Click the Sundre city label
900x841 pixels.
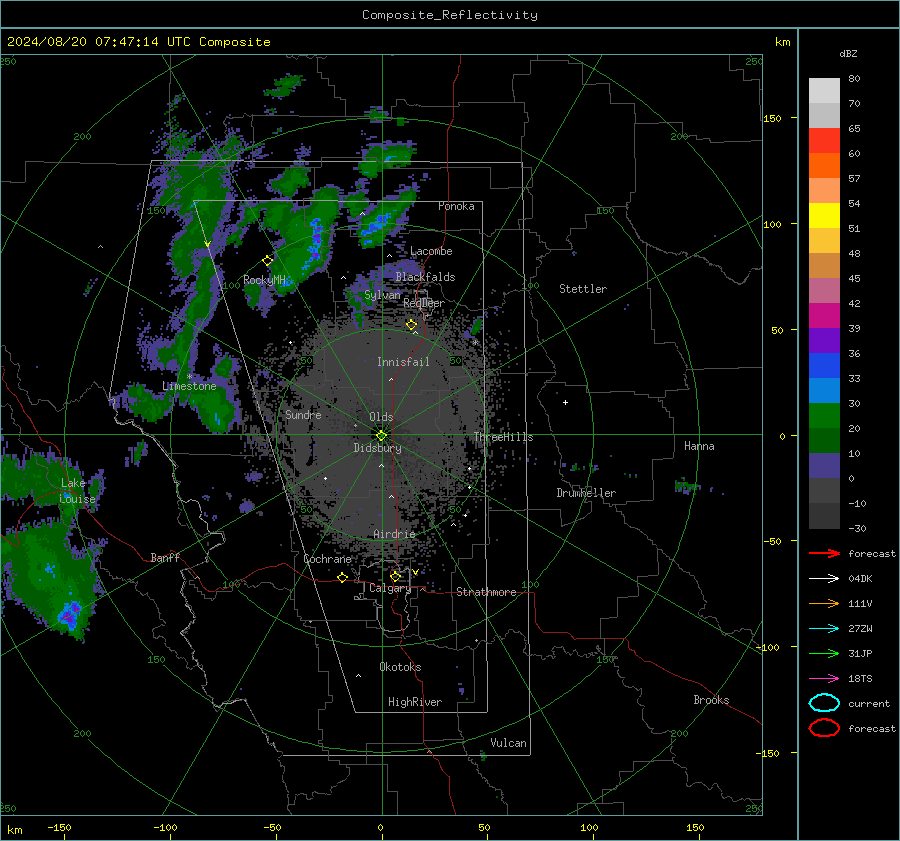point(303,414)
